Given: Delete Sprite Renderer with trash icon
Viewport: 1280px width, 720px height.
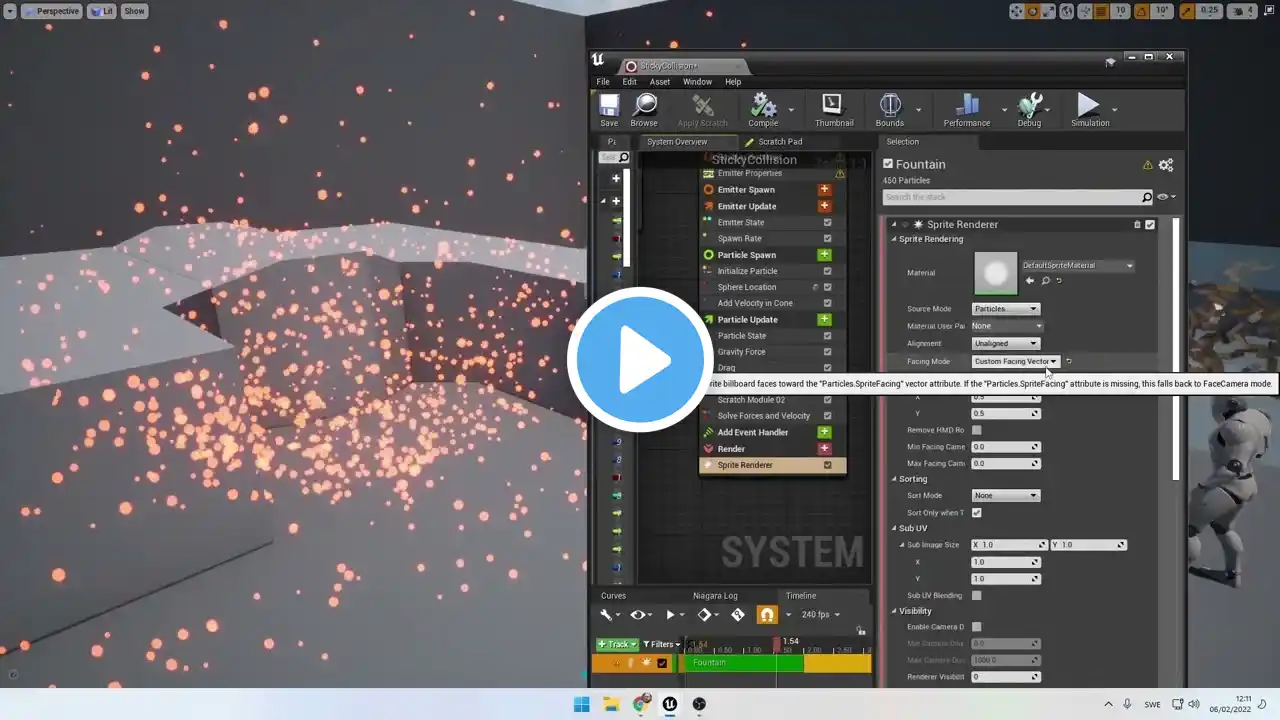Looking at the screenshot, I should click(x=1137, y=225).
